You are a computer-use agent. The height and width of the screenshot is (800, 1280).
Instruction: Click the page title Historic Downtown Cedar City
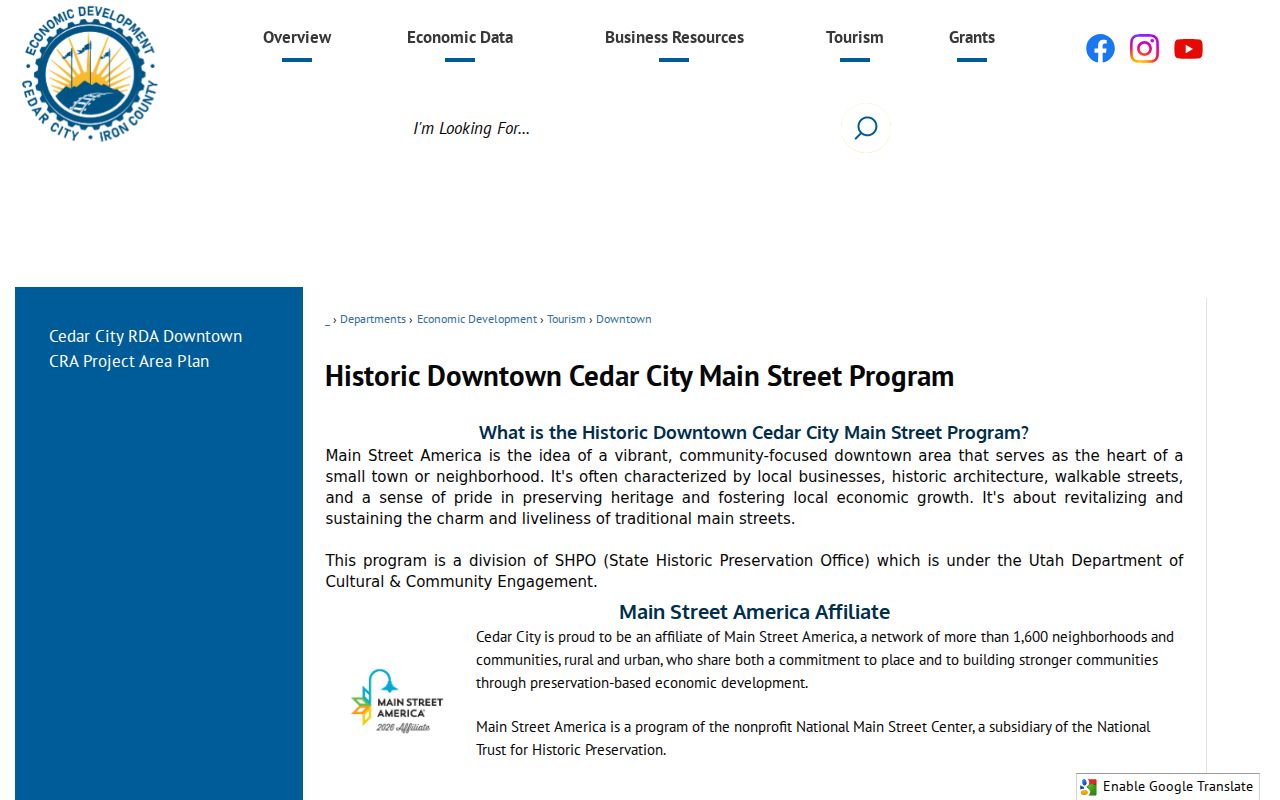639,376
